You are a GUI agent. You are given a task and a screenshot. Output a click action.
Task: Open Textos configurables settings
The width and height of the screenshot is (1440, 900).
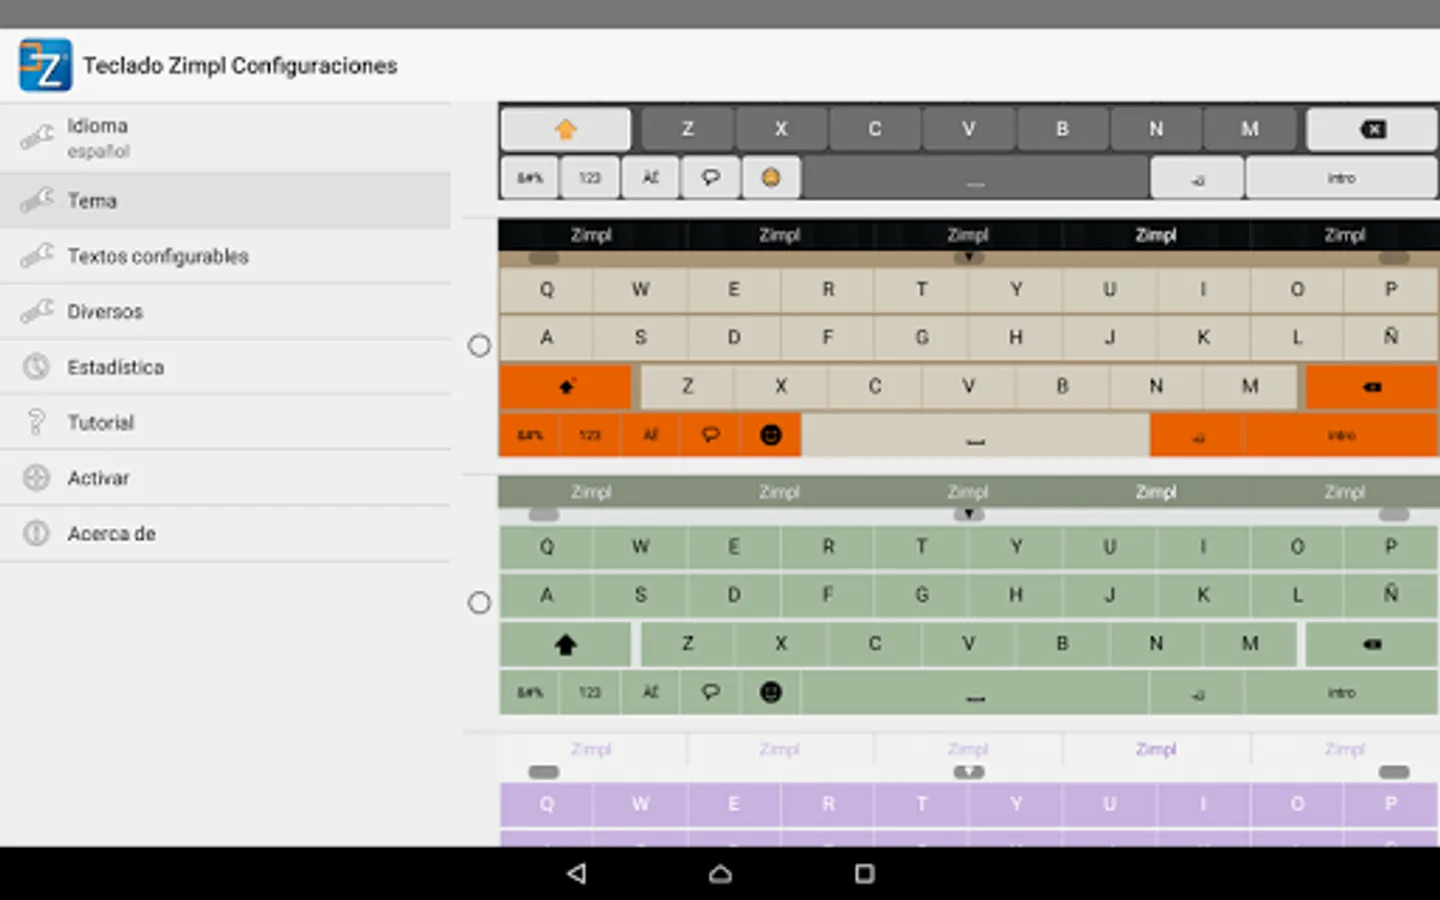(225, 256)
